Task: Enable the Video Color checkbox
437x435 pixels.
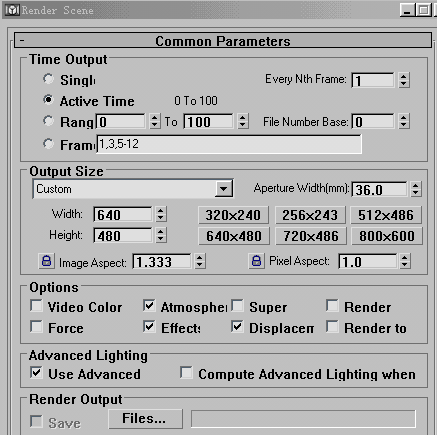Action: point(36,306)
